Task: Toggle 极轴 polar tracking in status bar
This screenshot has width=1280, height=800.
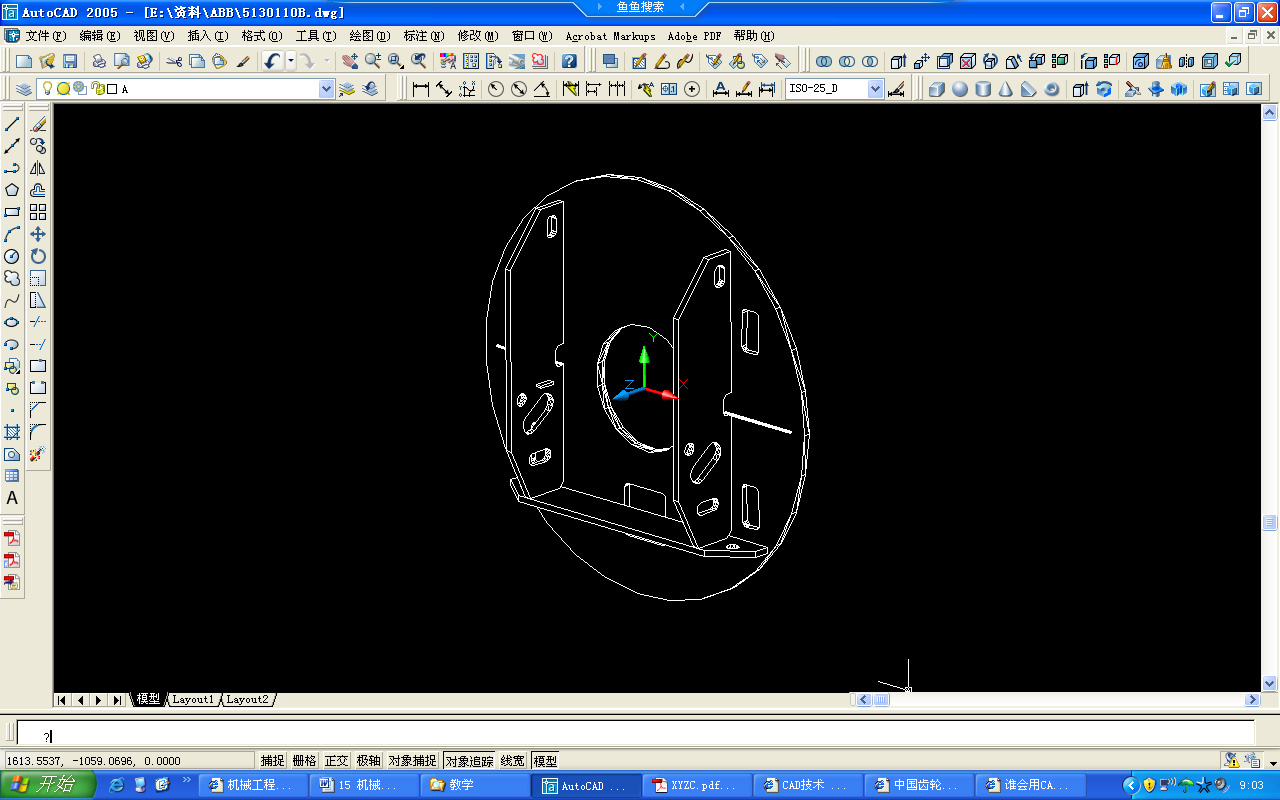Action: 368,761
